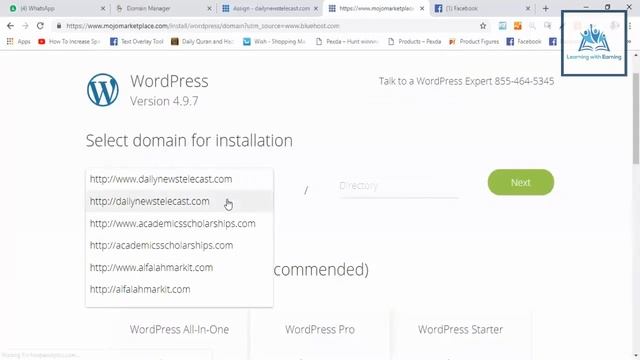The image size is (640, 360).
Task: Open the Wish - Shopping bookmark
Action: (x=274, y=41)
